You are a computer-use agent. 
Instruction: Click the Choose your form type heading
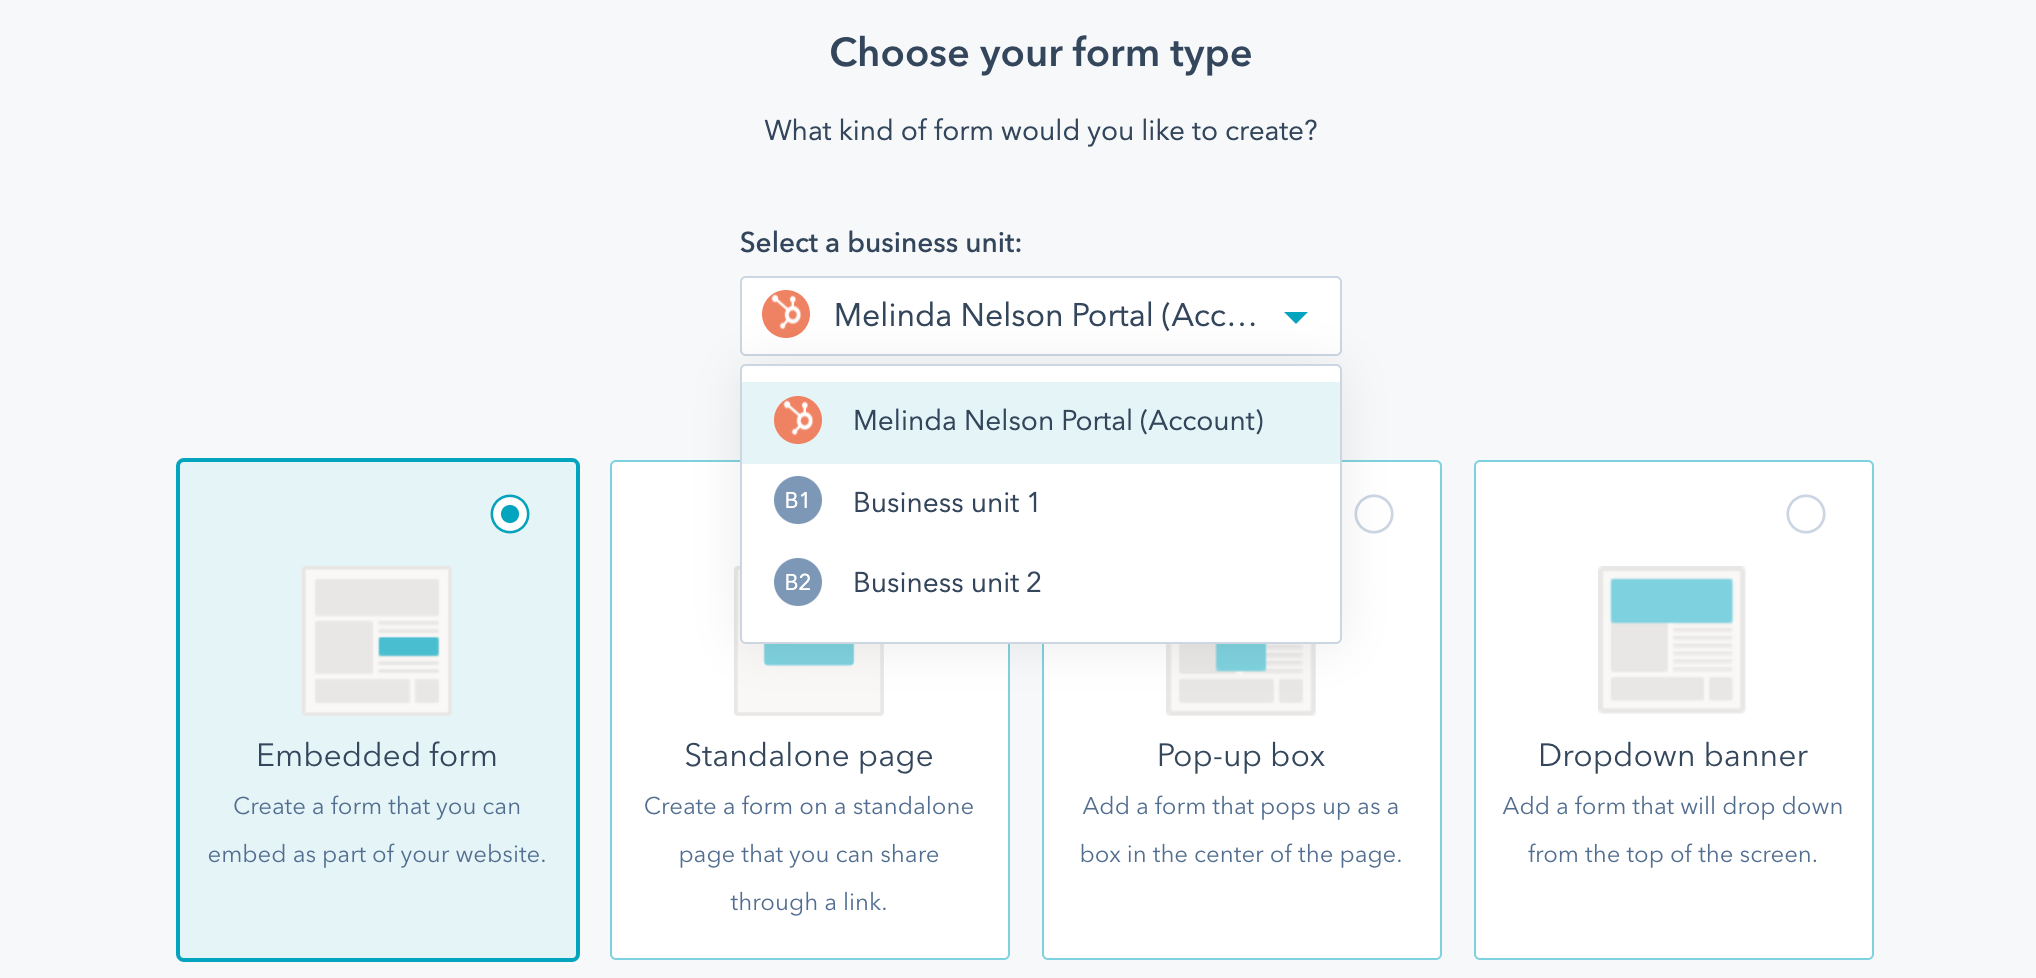click(1040, 52)
